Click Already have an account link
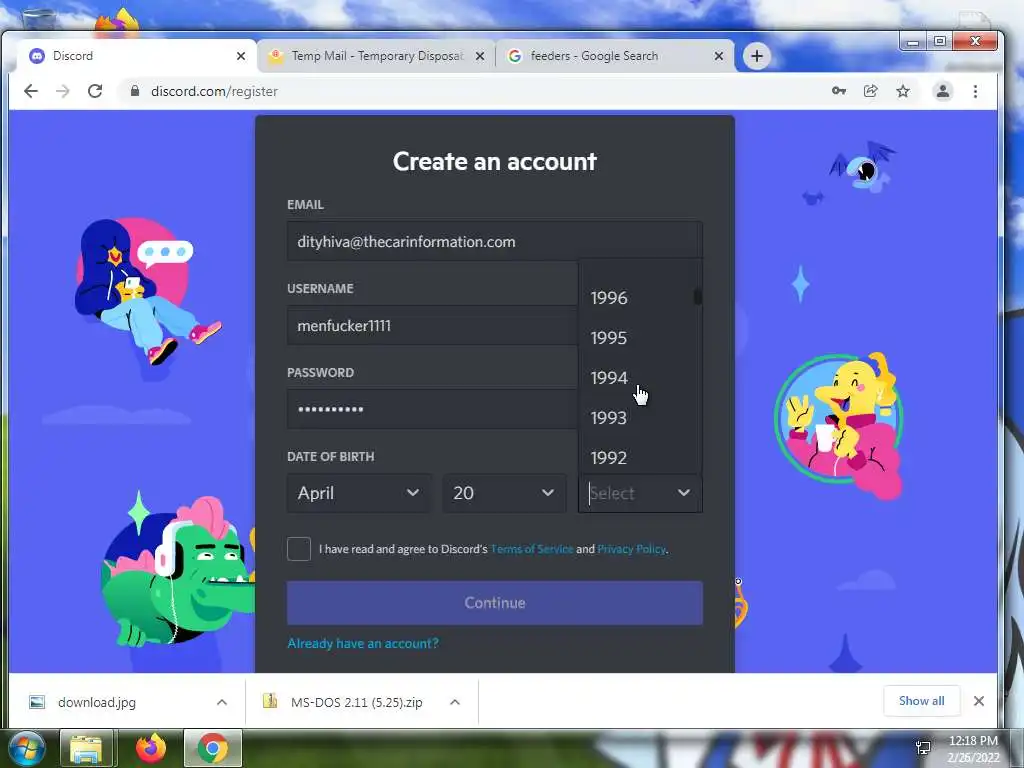Screen dimensions: 1024x768 pos(363,643)
